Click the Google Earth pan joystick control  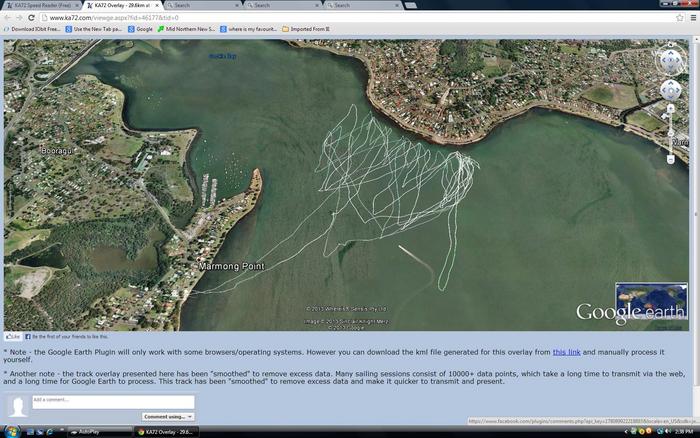pos(670,88)
